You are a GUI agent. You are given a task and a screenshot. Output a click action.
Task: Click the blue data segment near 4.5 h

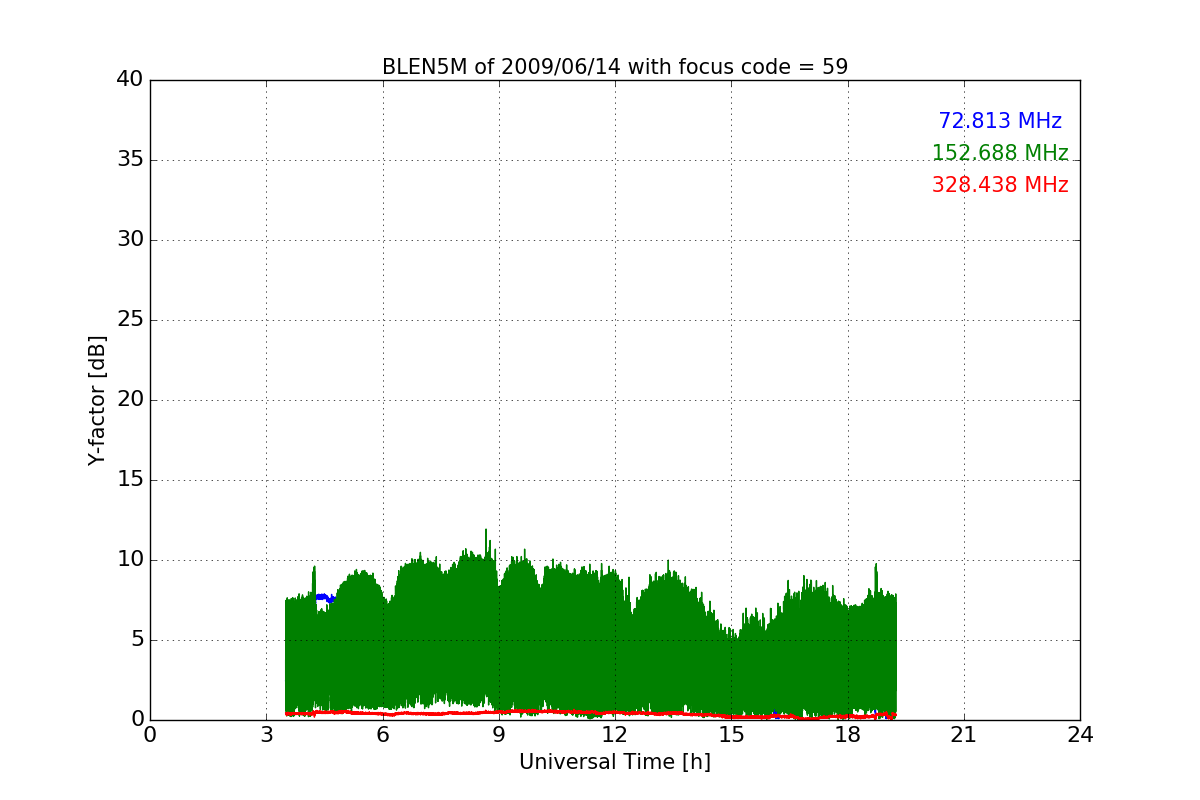[326, 598]
